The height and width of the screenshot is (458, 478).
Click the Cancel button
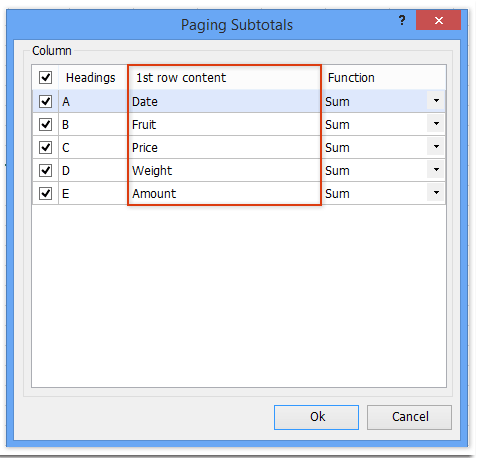(x=409, y=417)
